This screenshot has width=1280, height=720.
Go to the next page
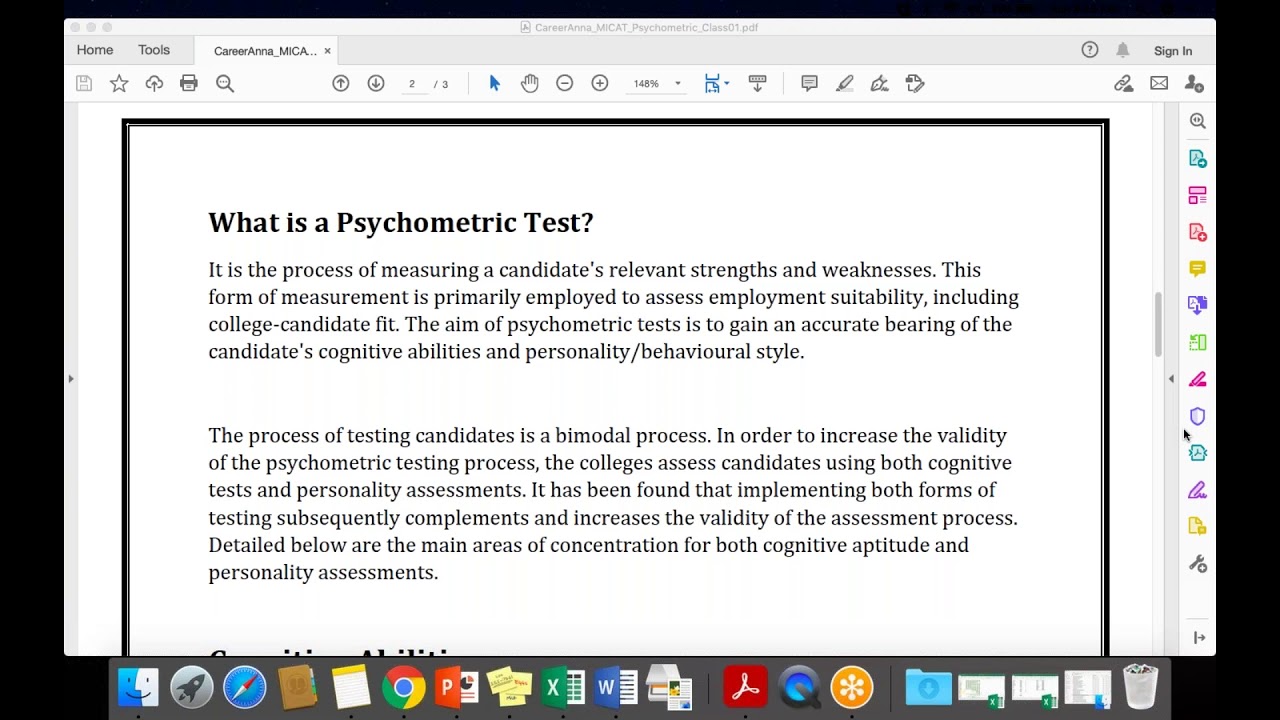click(x=376, y=84)
